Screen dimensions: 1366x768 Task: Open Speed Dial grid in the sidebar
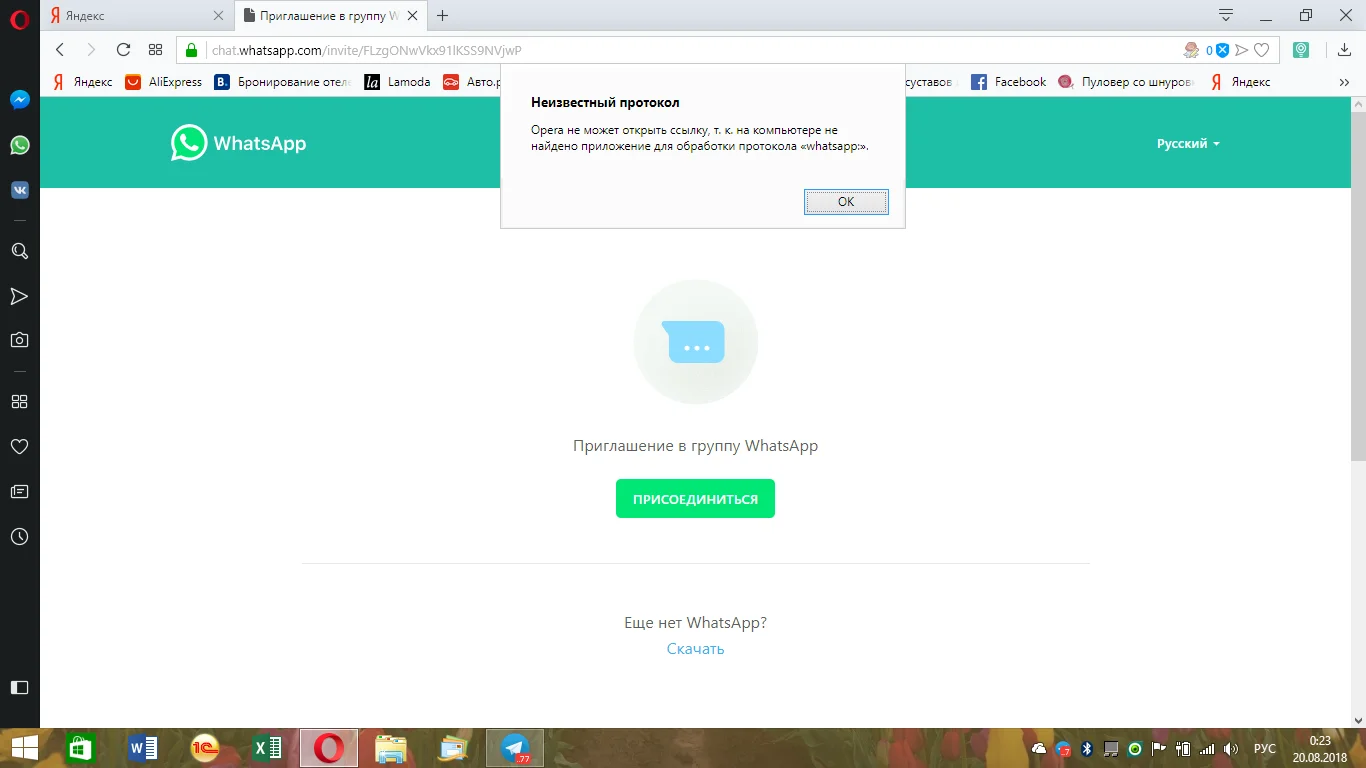(19, 401)
